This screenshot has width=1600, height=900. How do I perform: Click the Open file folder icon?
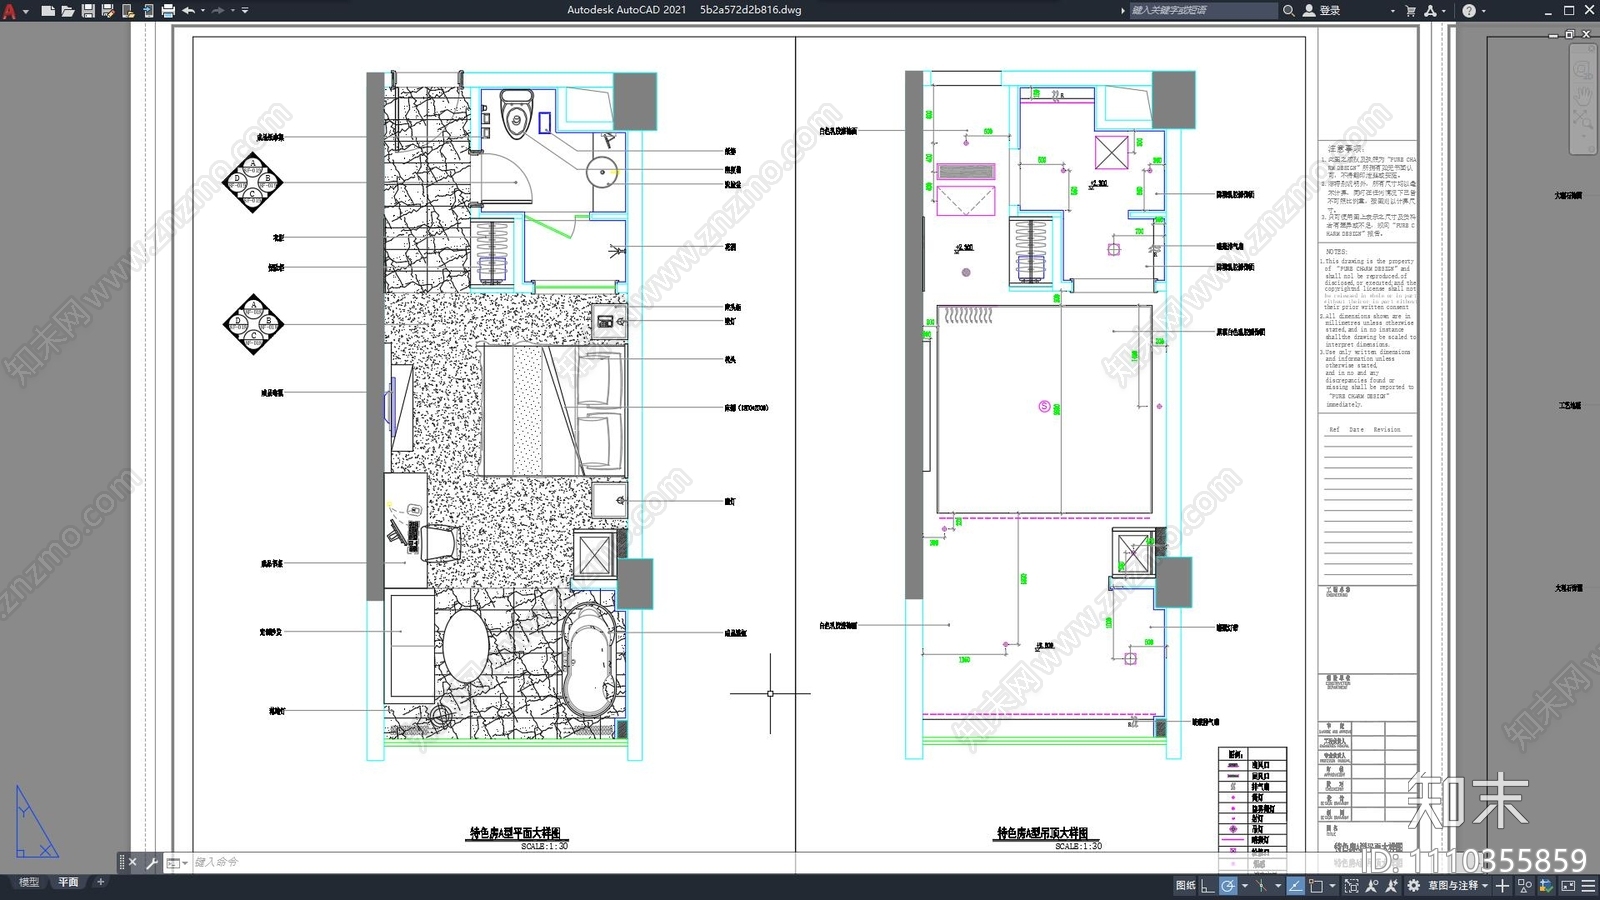[67, 10]
